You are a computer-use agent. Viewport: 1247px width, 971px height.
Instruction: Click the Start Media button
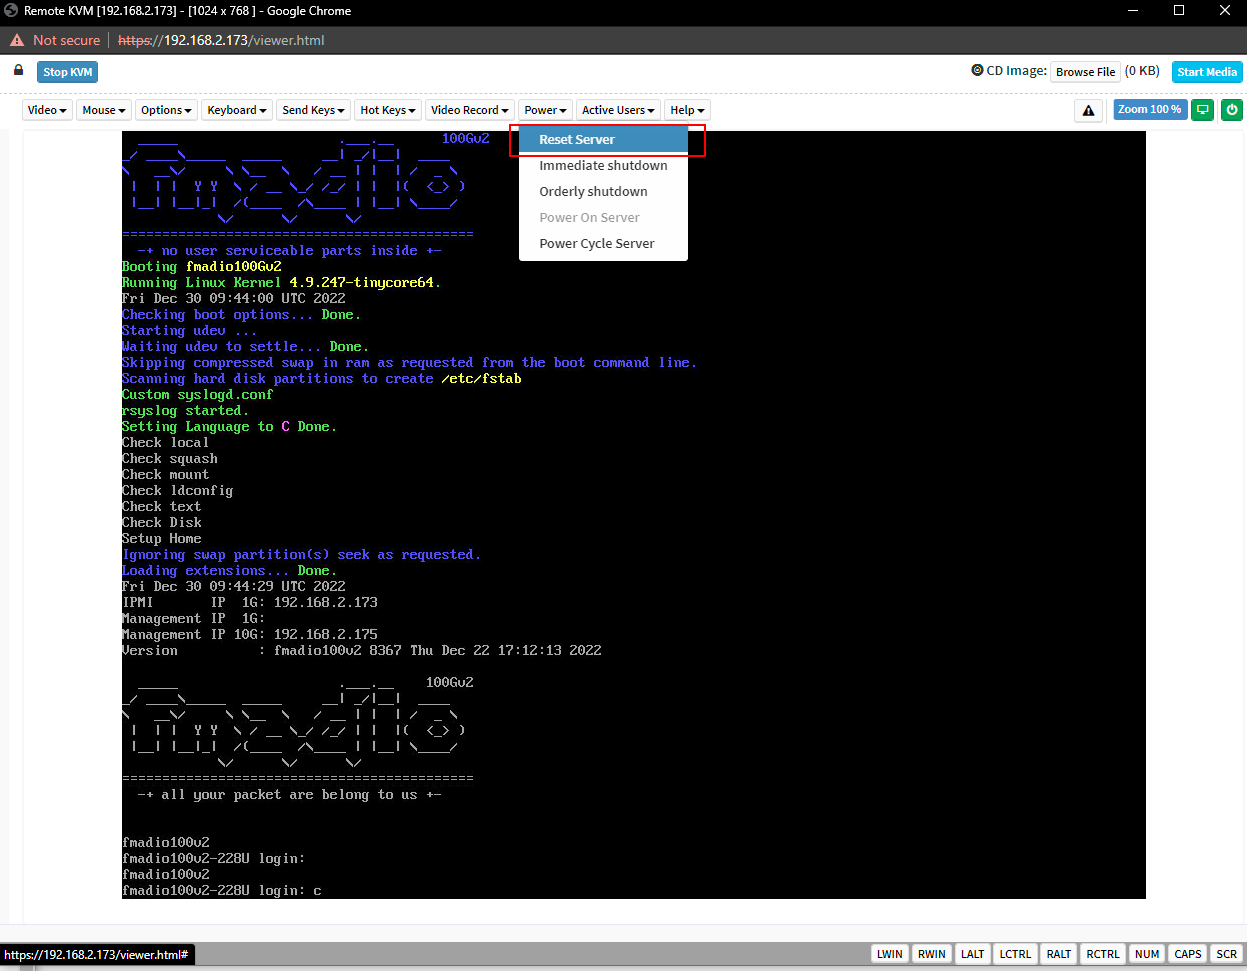click(x=1206, y=72)
